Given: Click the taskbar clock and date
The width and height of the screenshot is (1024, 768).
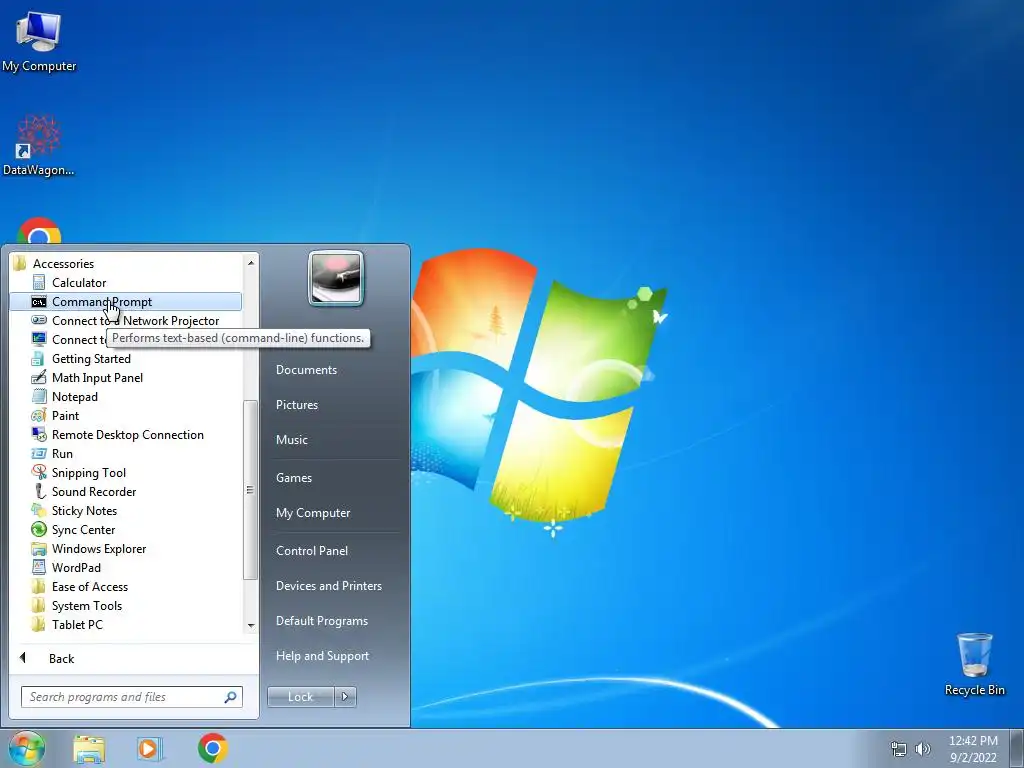Looking at the screenshot, I should (973, 749).
